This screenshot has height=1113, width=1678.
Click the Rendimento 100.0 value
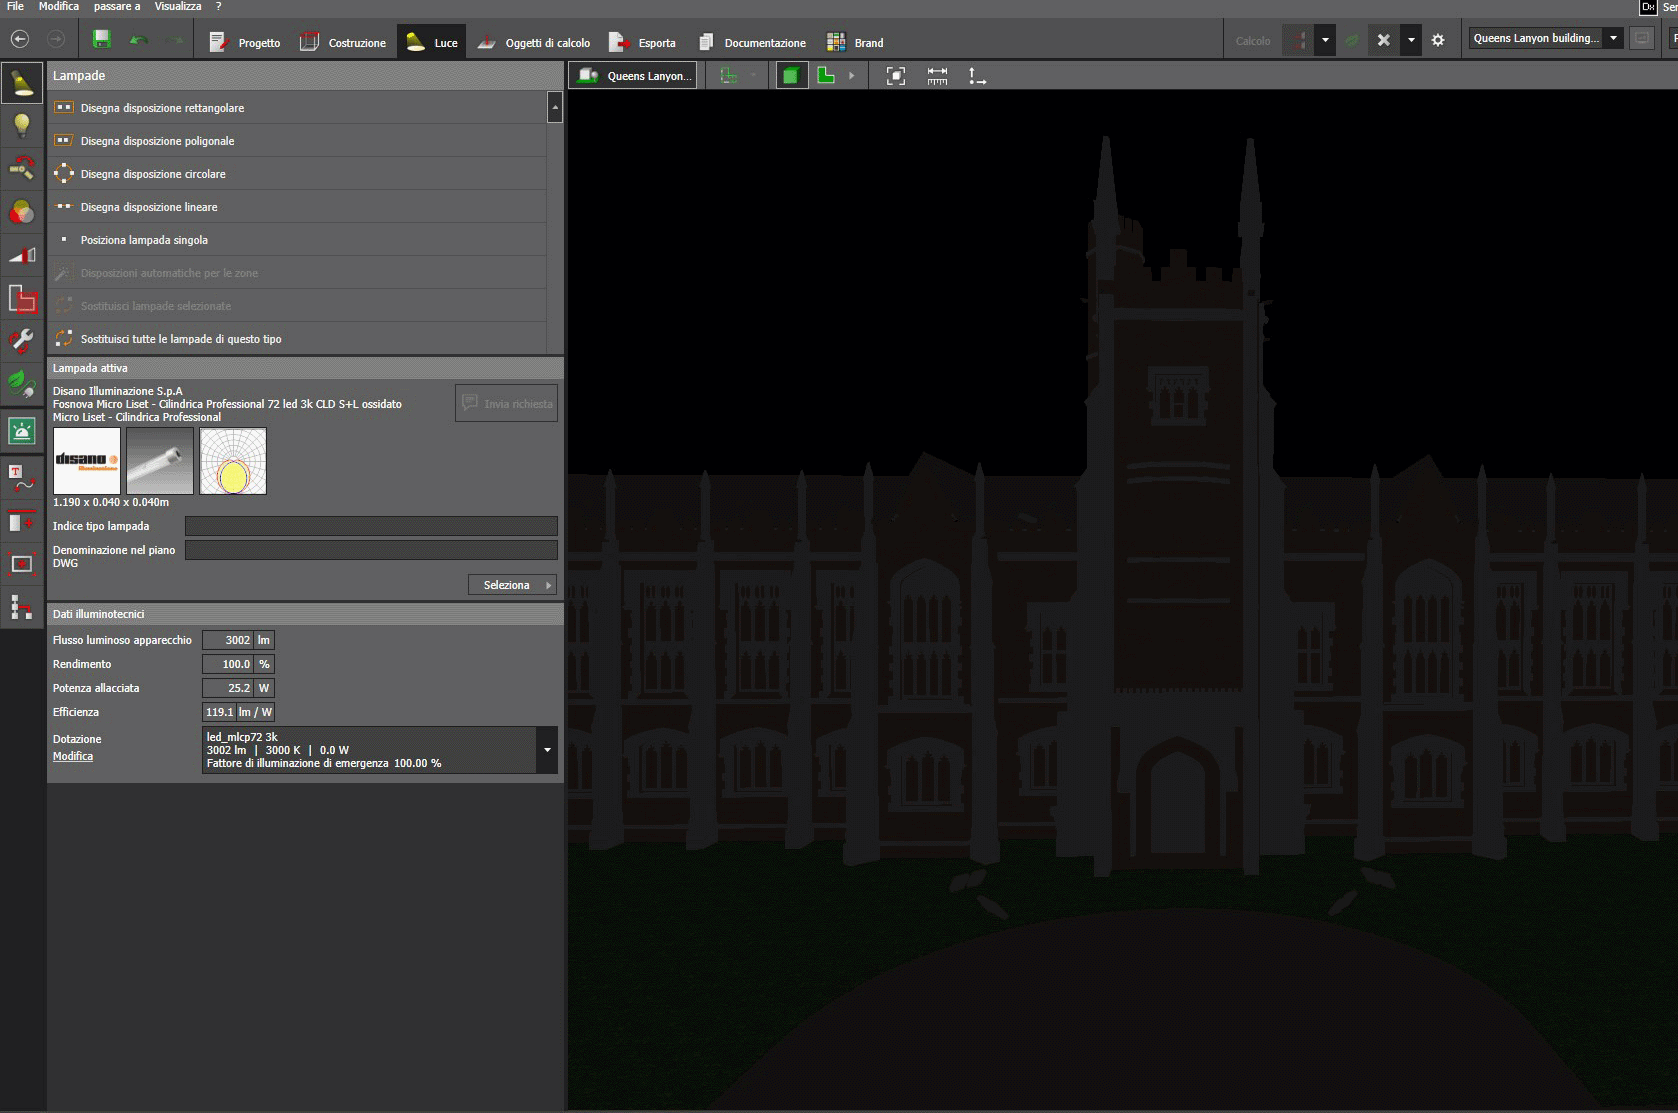(228, 664)
